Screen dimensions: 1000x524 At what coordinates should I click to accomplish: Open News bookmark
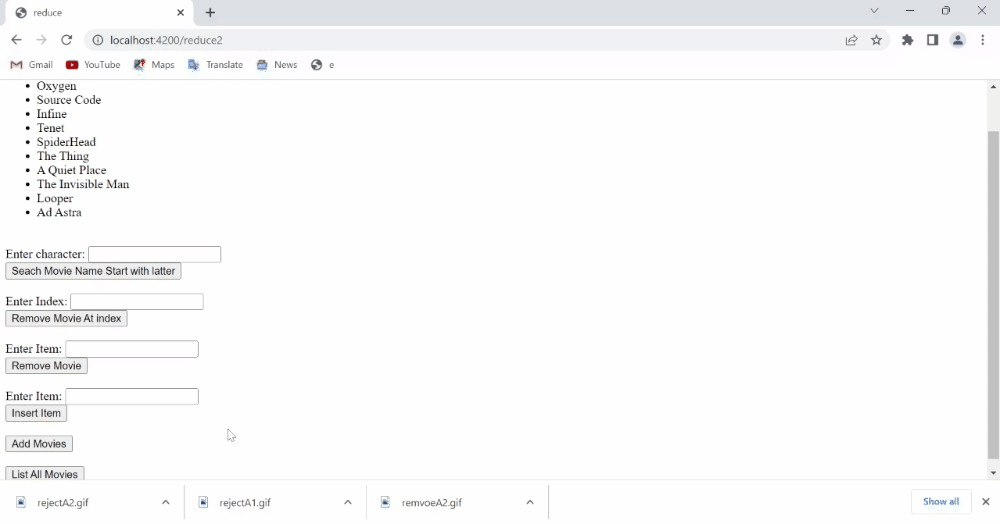(x=277, y=64)
